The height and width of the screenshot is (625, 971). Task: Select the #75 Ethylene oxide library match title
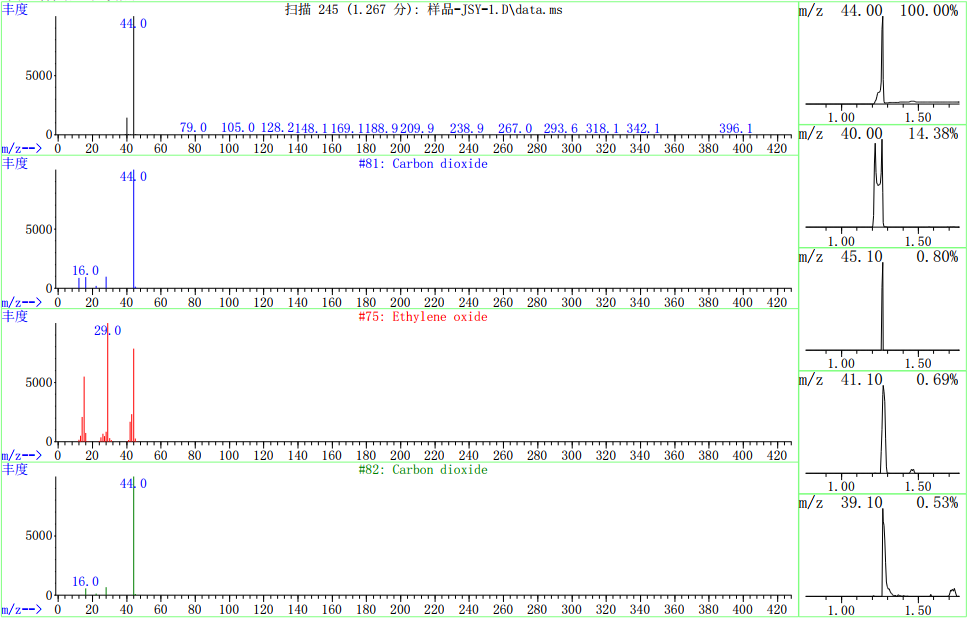coord(422,317)
